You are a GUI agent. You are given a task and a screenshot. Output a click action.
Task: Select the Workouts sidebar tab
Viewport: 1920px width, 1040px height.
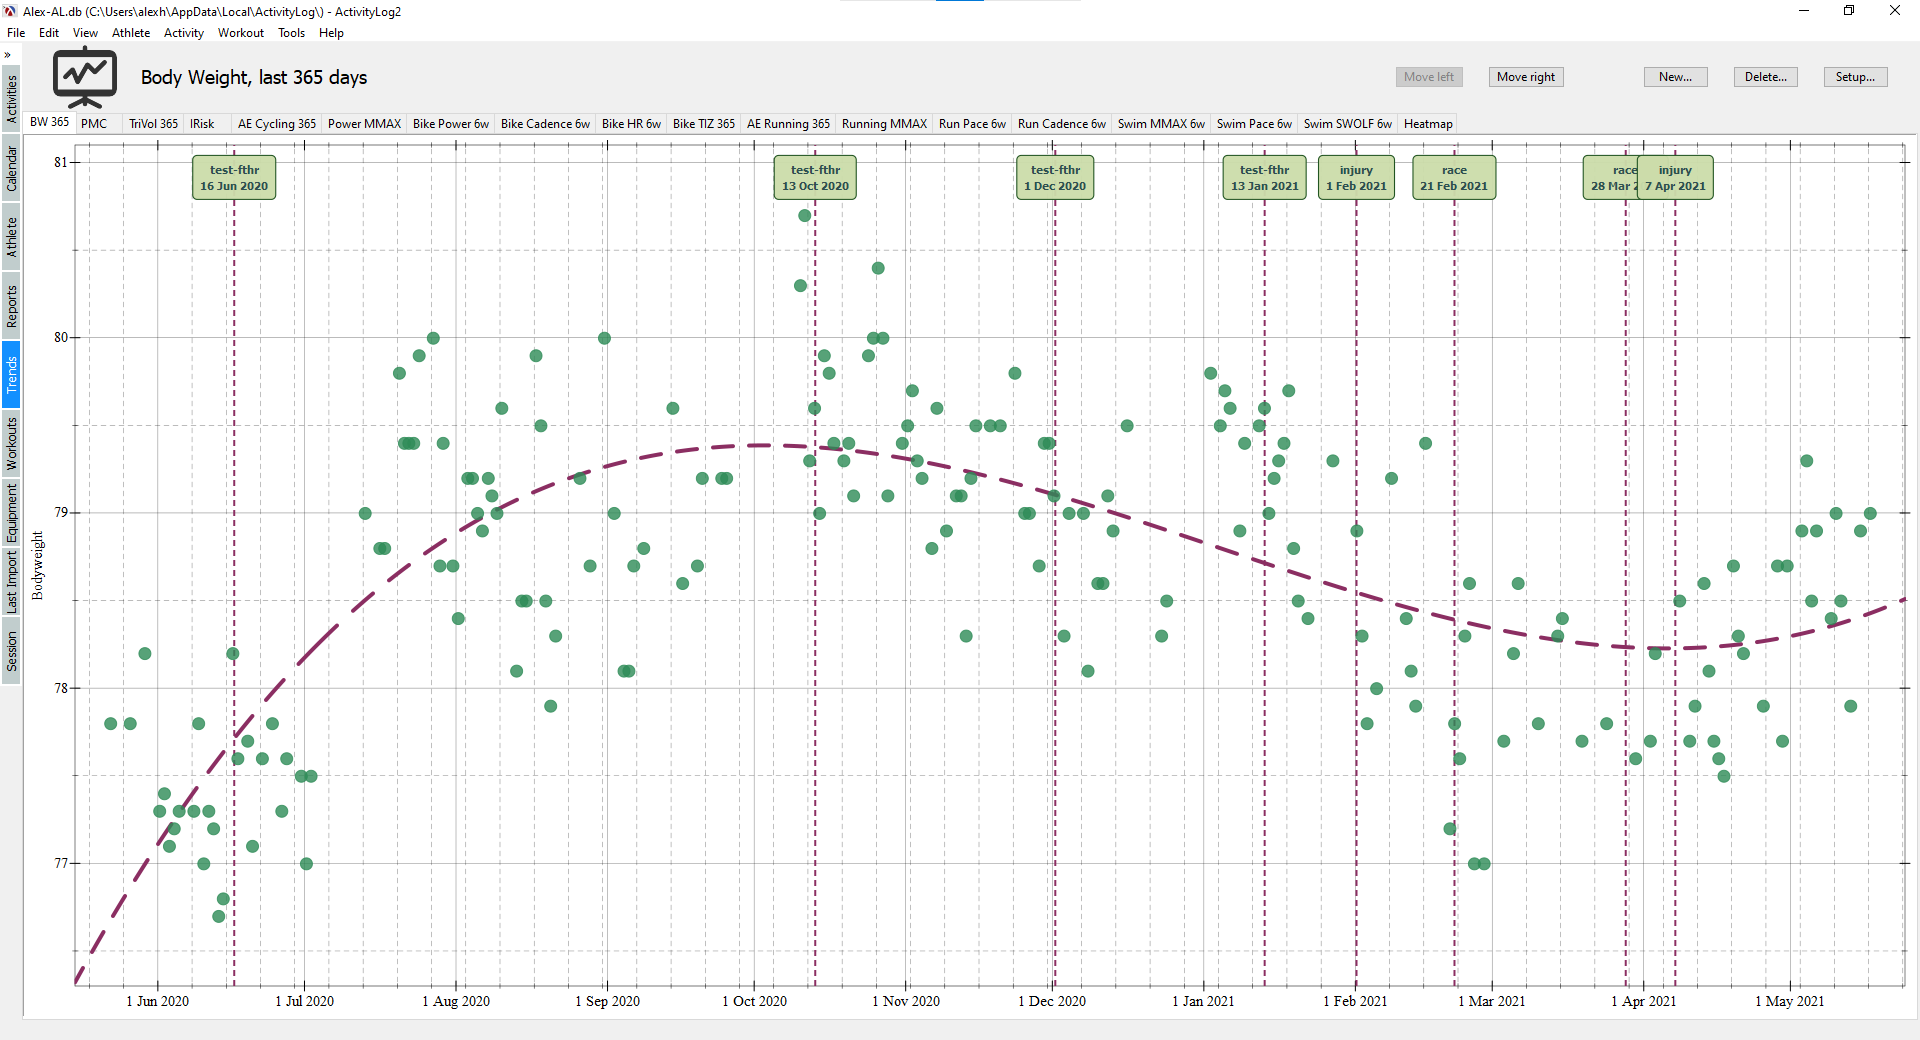(x=11, y=444)
